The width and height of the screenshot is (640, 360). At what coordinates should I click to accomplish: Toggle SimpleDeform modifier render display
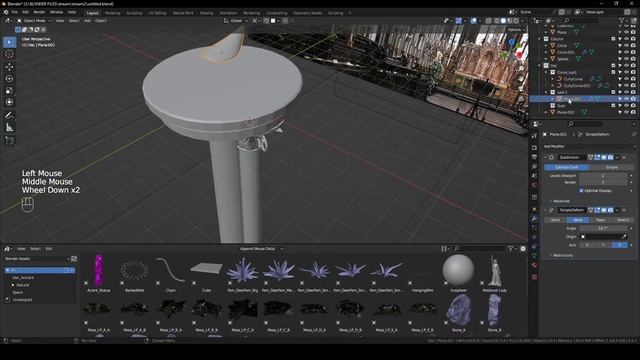coord(610,210)
